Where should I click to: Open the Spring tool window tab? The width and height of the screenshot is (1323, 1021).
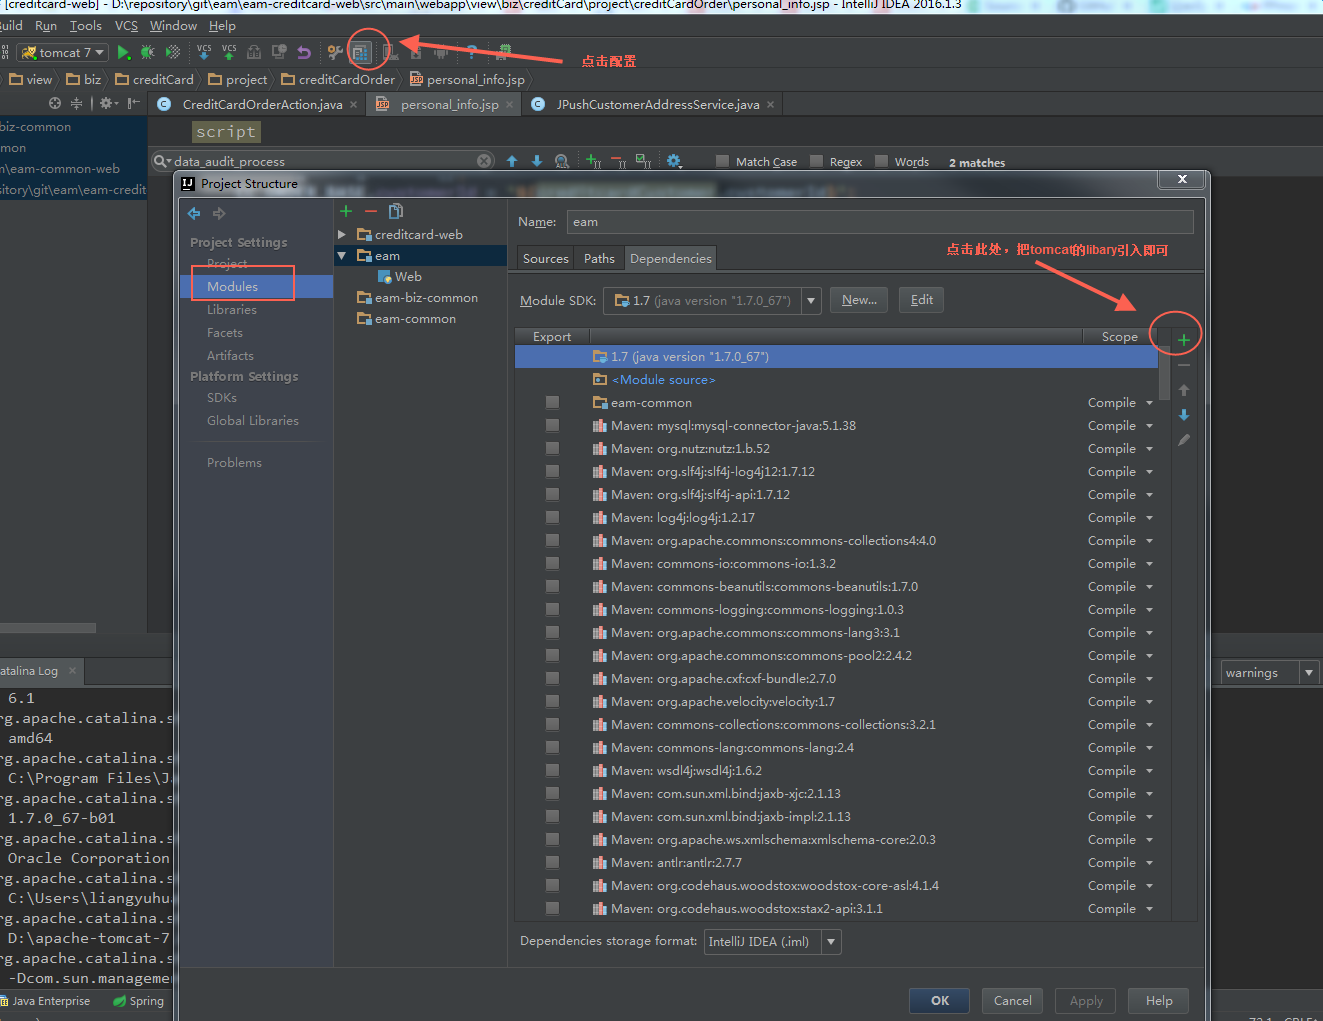coord(139,1001)
